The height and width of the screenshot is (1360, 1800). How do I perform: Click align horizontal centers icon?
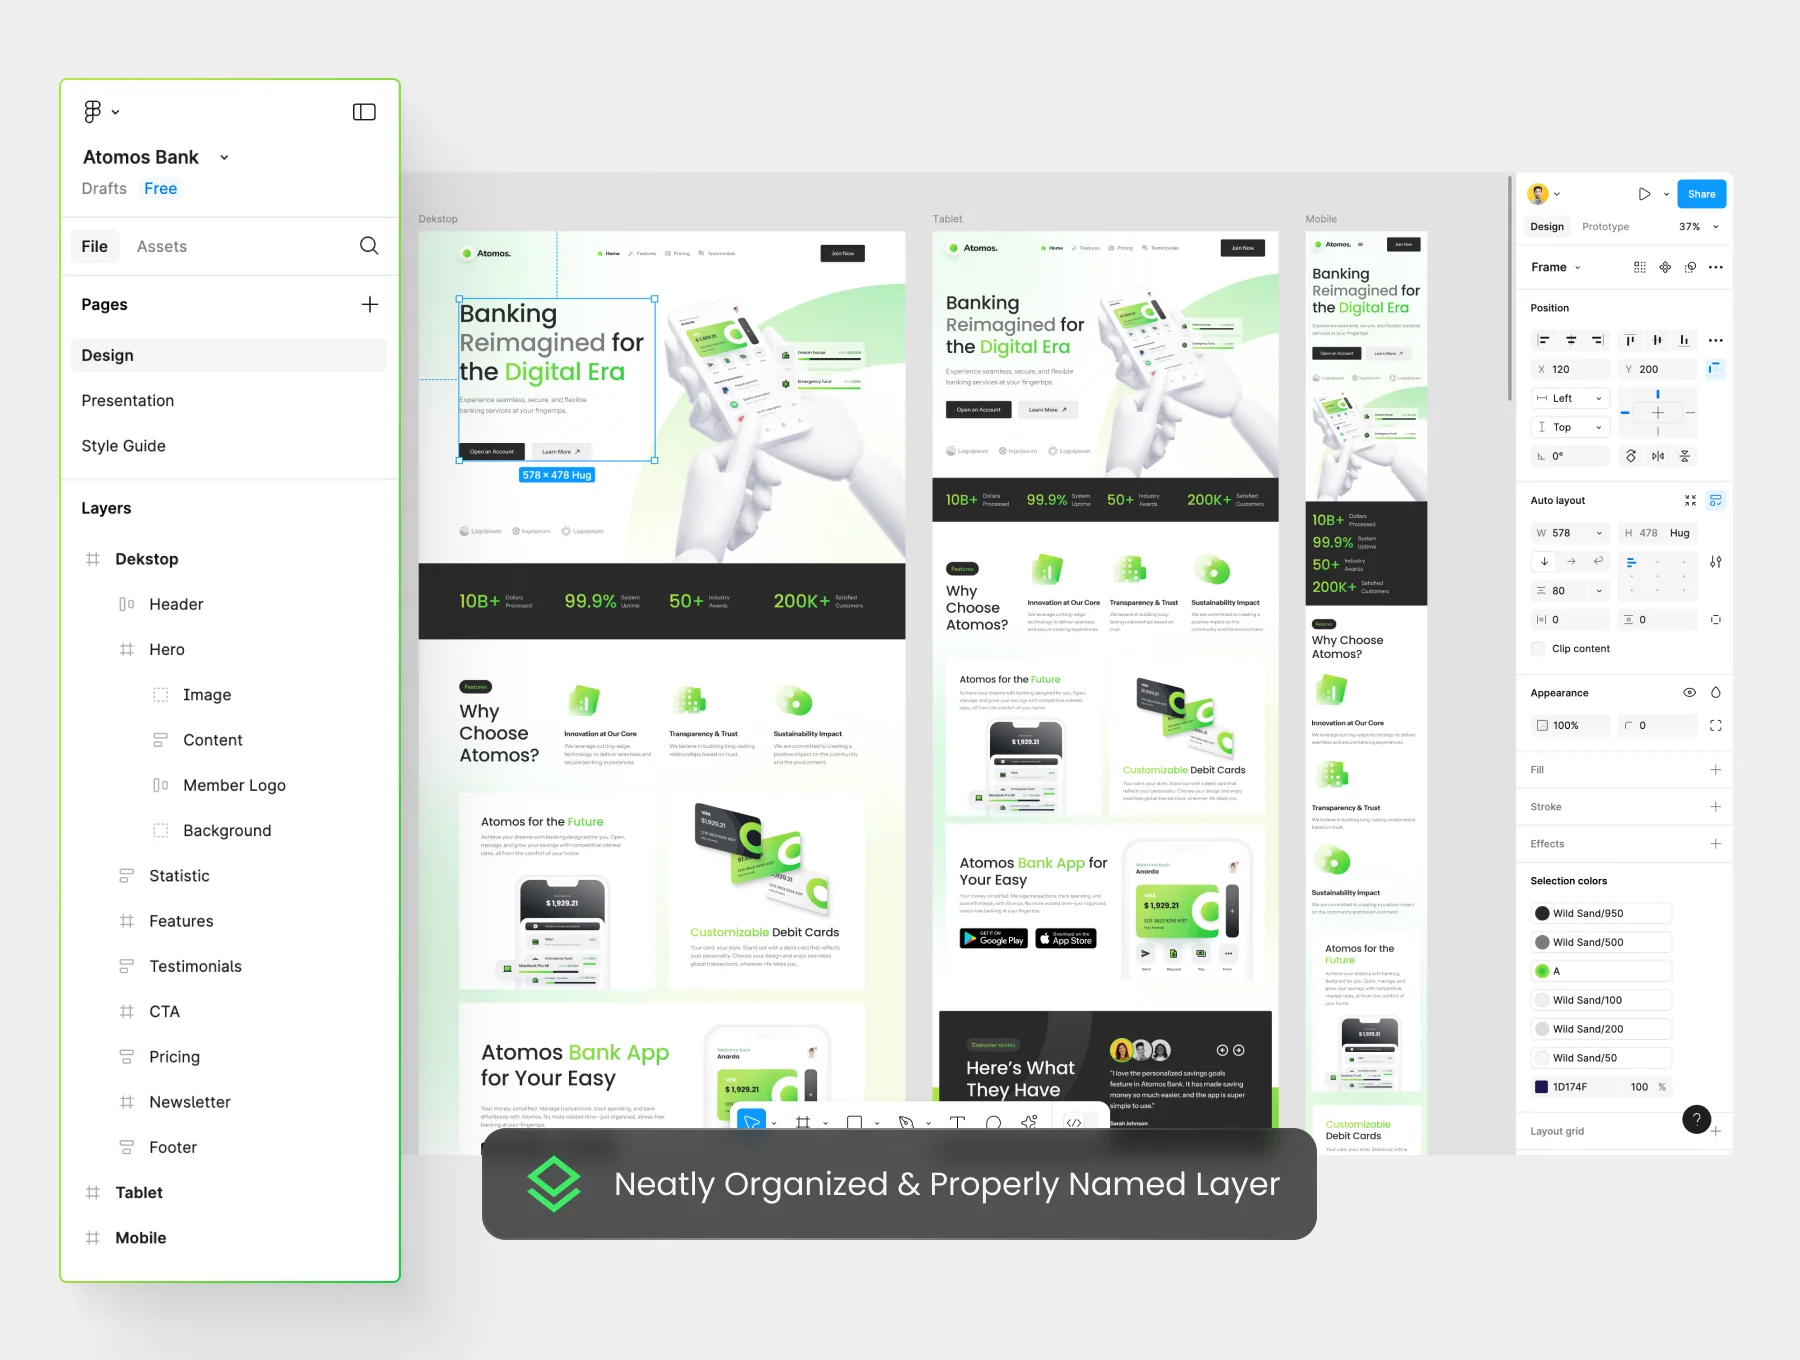1570,340
